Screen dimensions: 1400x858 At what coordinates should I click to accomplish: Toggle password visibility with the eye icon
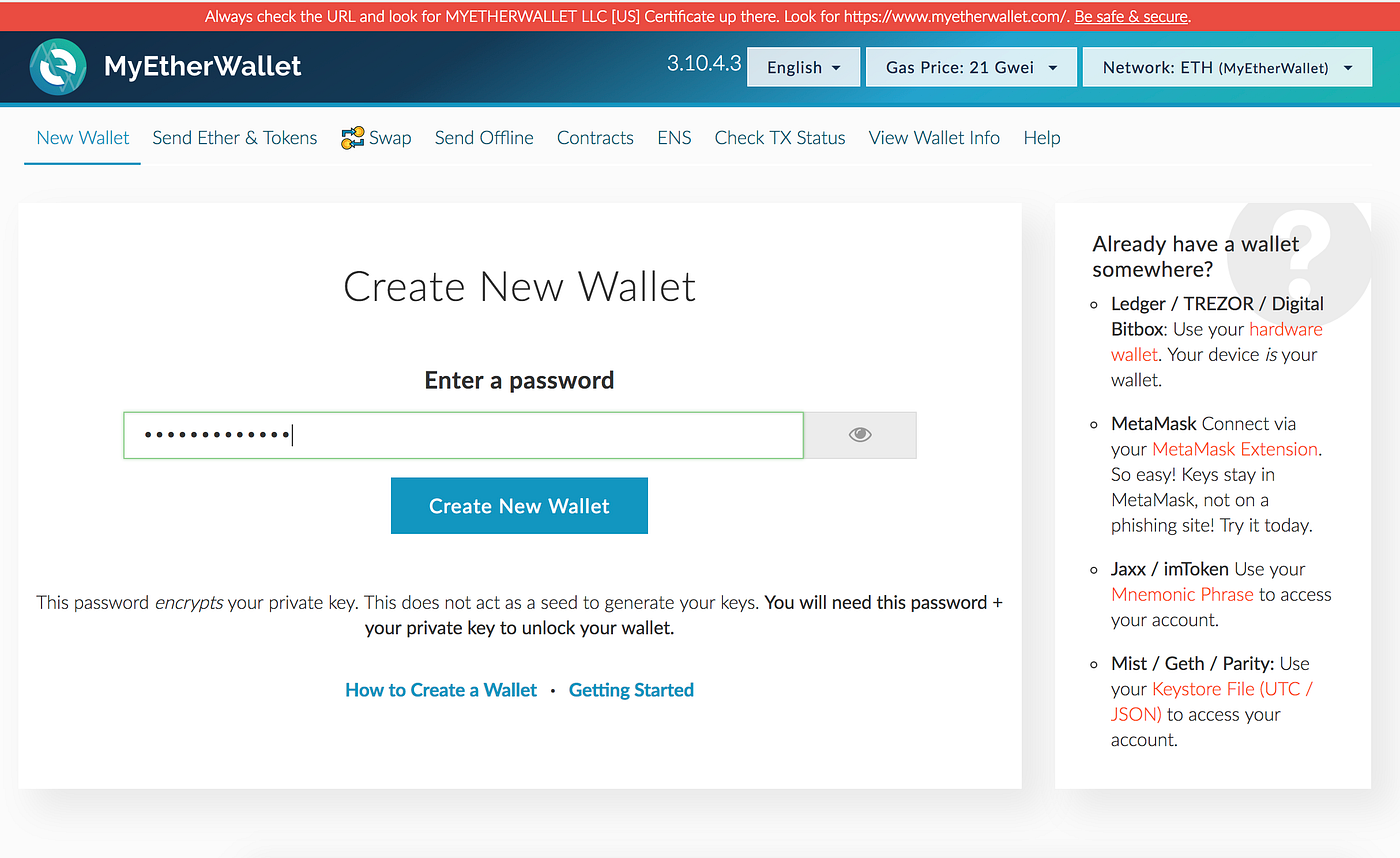coord(860,435)
